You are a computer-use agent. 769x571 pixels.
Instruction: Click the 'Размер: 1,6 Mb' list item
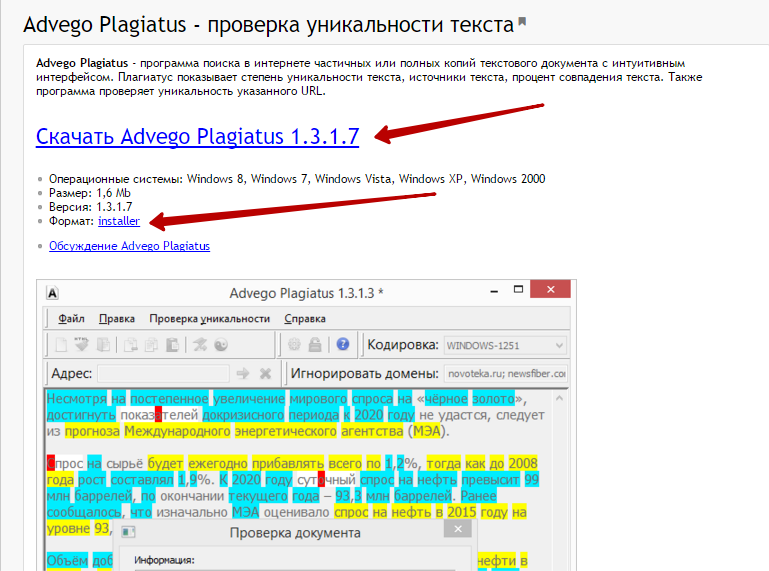90,193
